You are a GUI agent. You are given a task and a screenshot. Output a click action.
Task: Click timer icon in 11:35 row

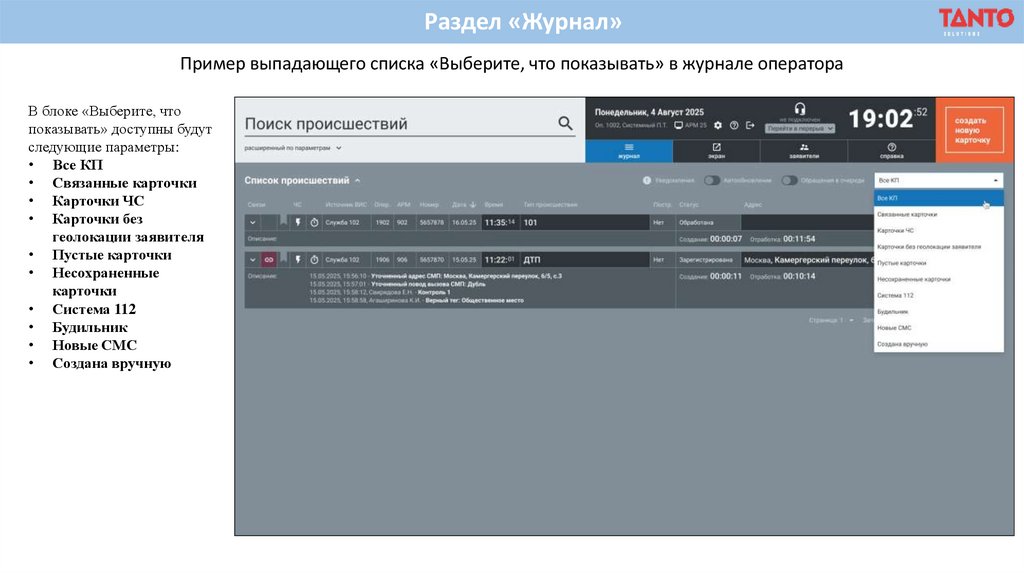coord(314,223)
